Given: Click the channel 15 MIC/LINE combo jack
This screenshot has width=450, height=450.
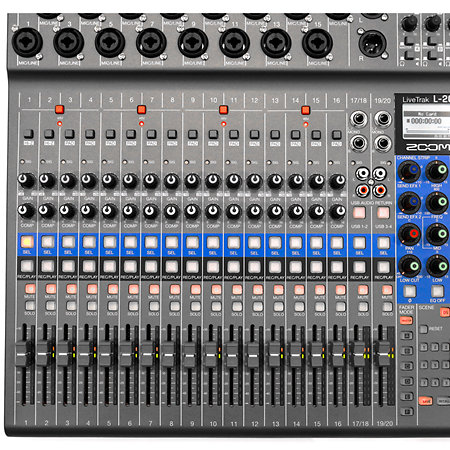Looking at the screenshot, I should [x=317, y=43].
